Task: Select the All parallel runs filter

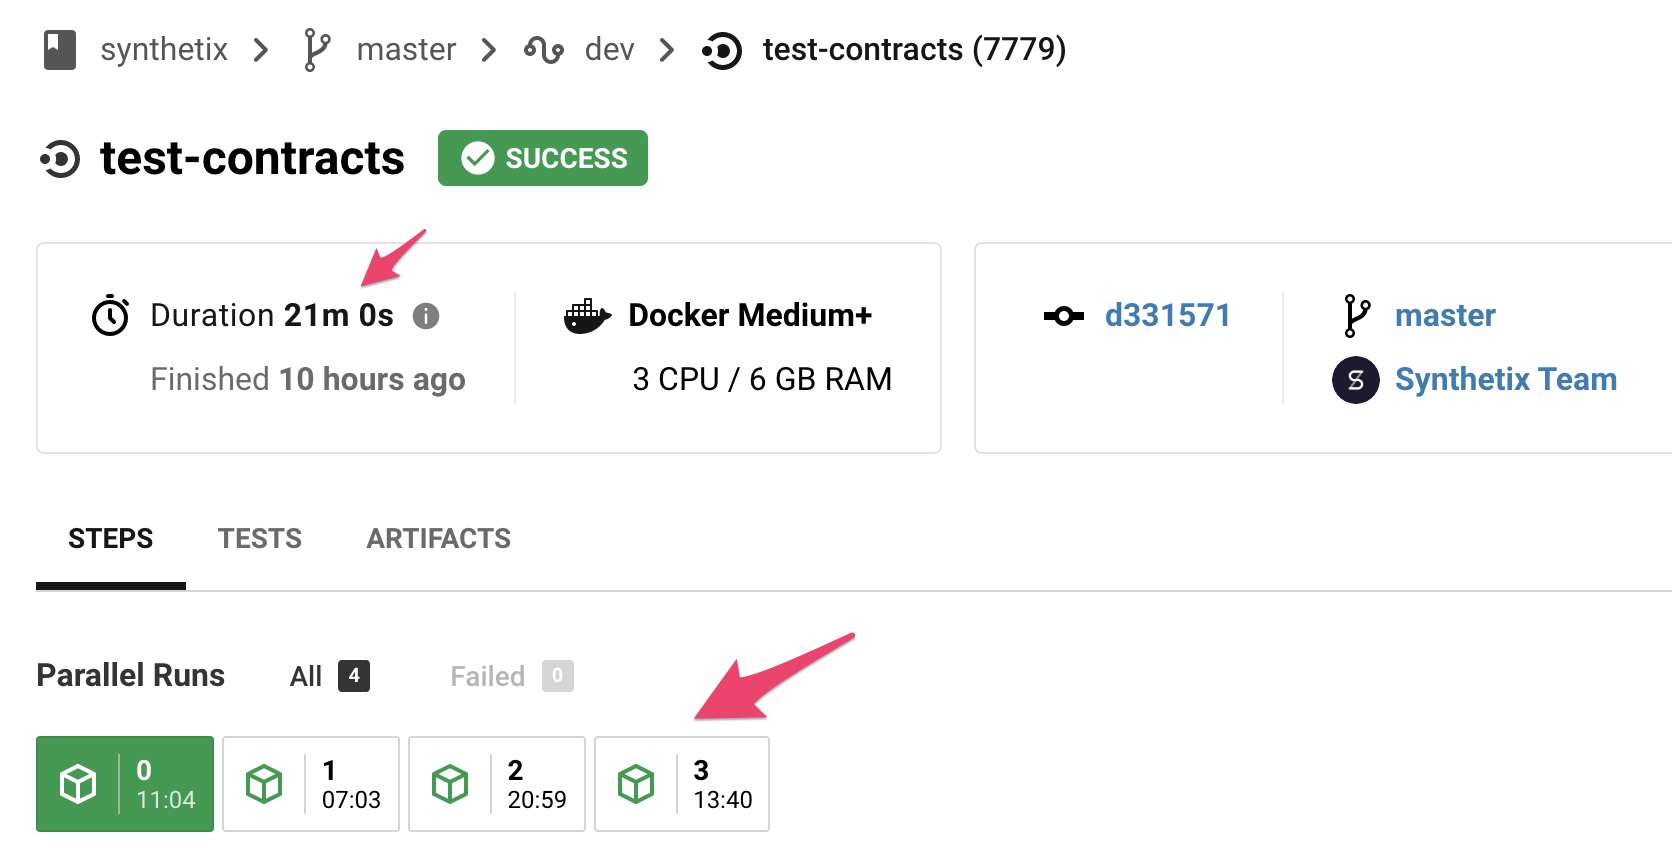Action: point(329,677)
